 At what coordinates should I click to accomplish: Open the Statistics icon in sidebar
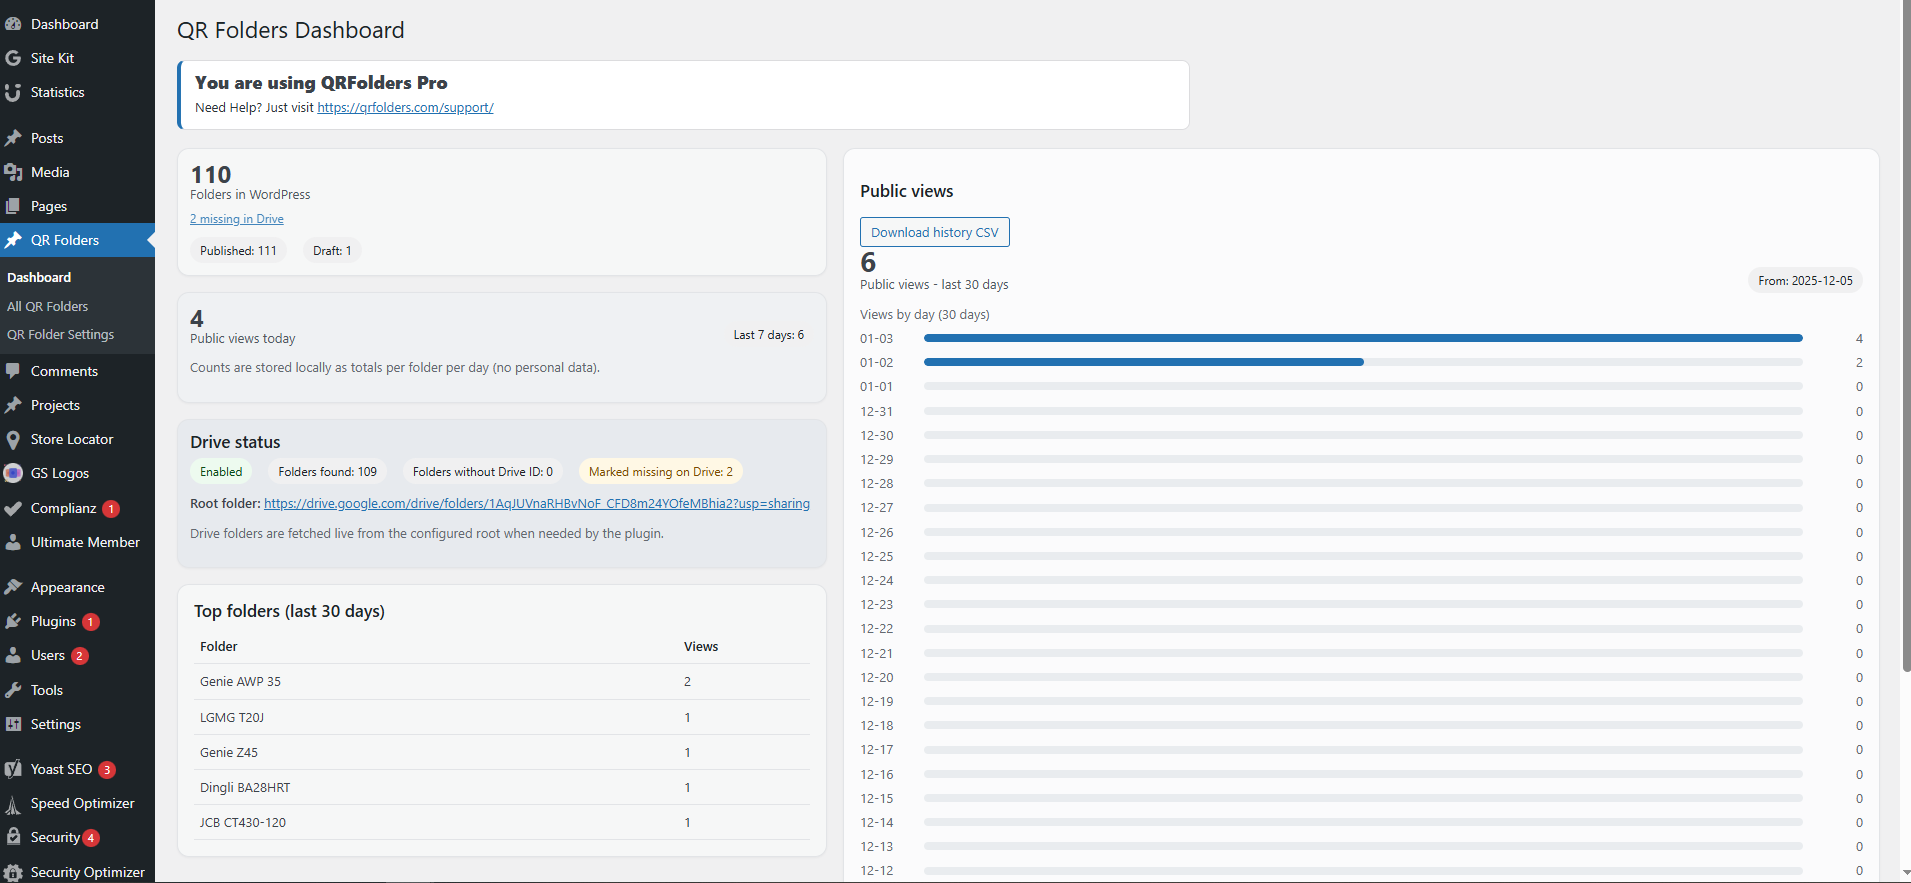[x=13, y=93]
